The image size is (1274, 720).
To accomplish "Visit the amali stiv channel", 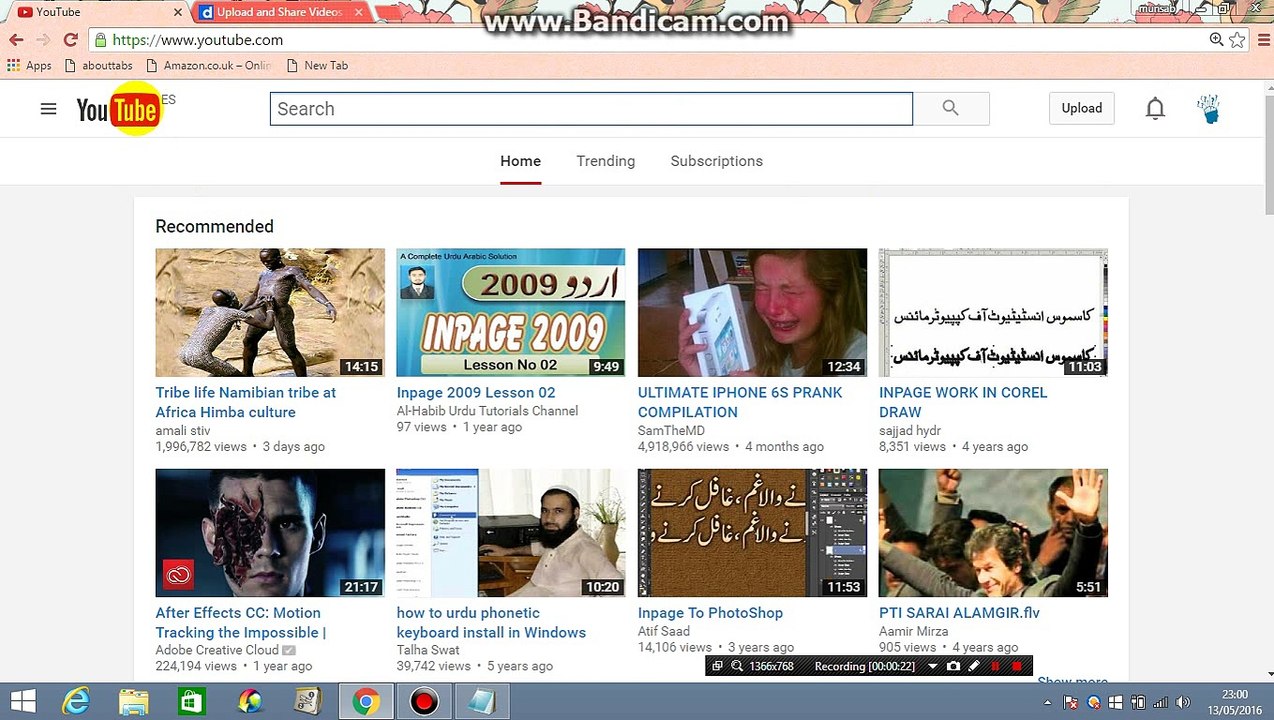I will (183, 431).
